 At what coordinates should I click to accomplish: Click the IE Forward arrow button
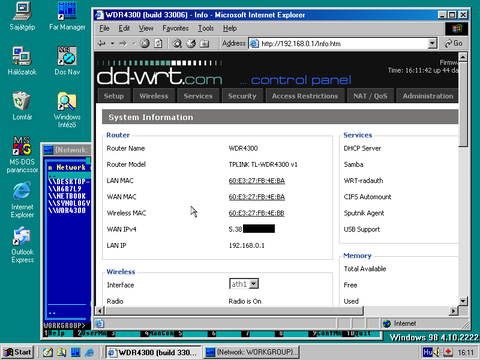click(123, 43)
